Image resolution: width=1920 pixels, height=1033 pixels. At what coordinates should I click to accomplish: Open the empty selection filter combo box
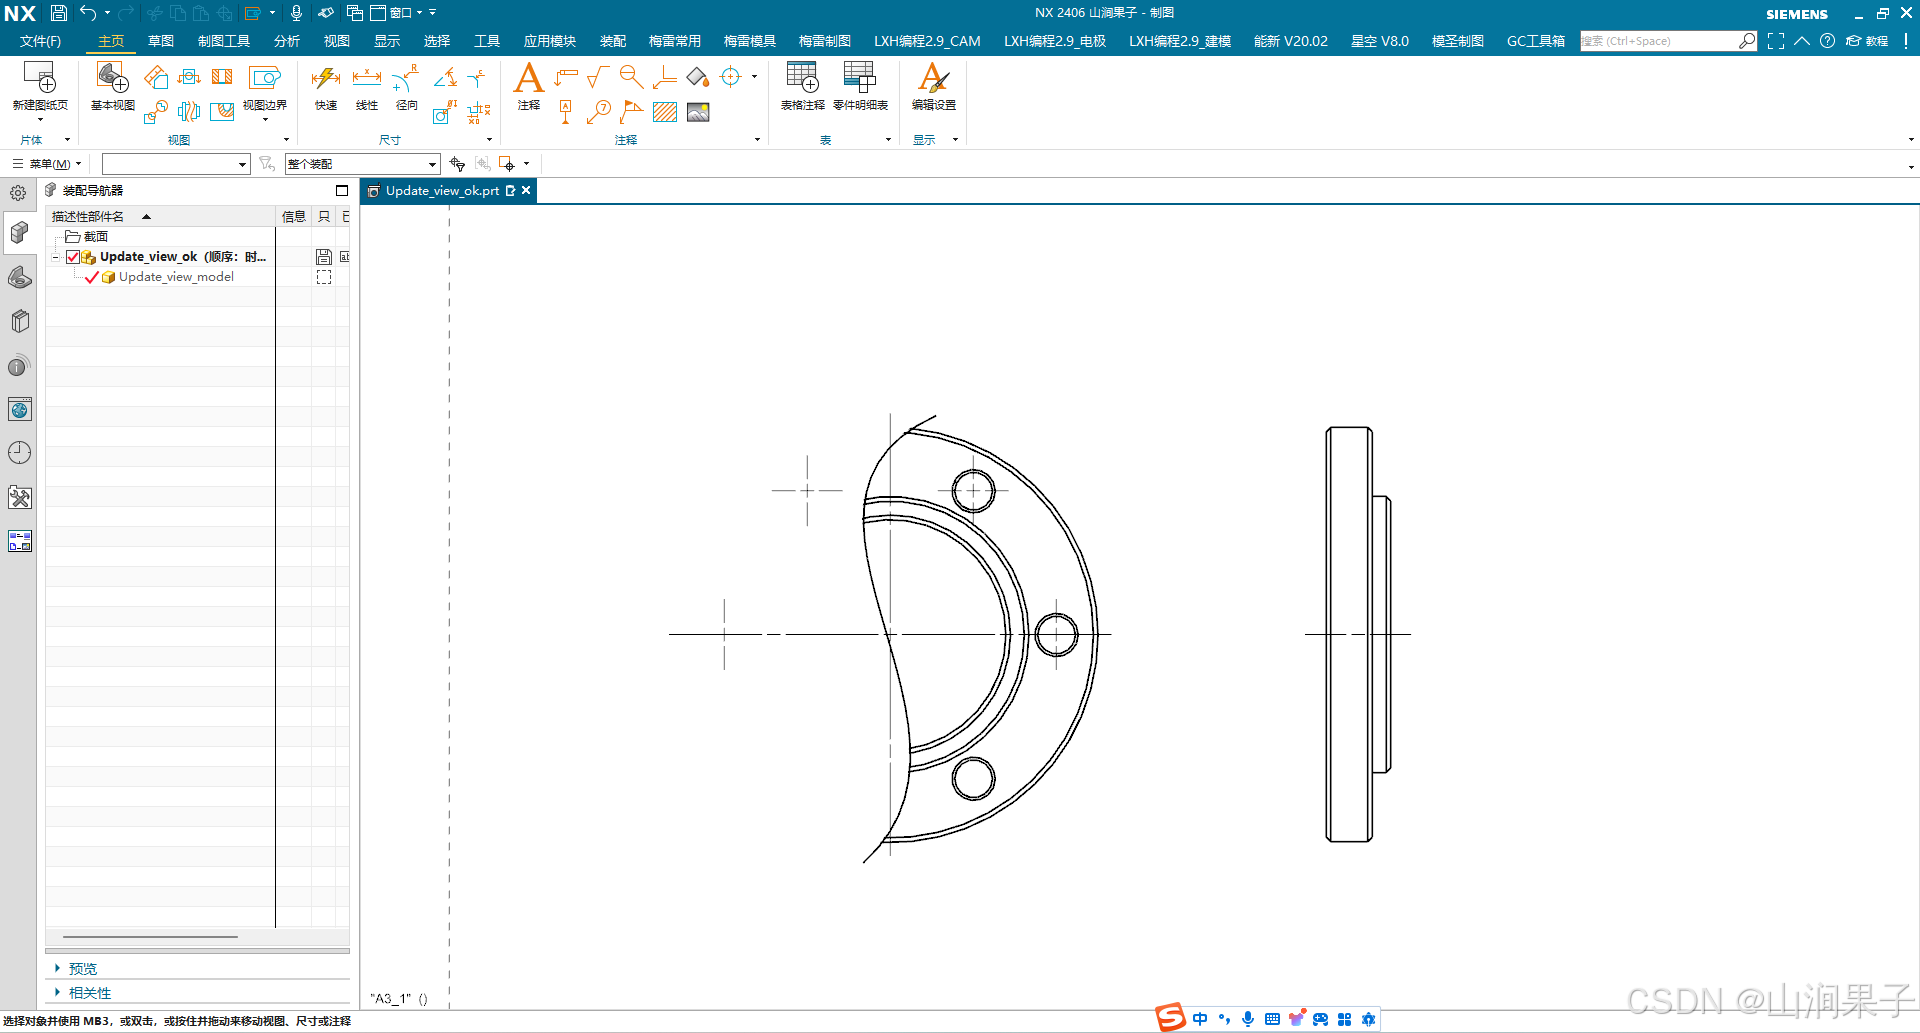click(175, 164)
